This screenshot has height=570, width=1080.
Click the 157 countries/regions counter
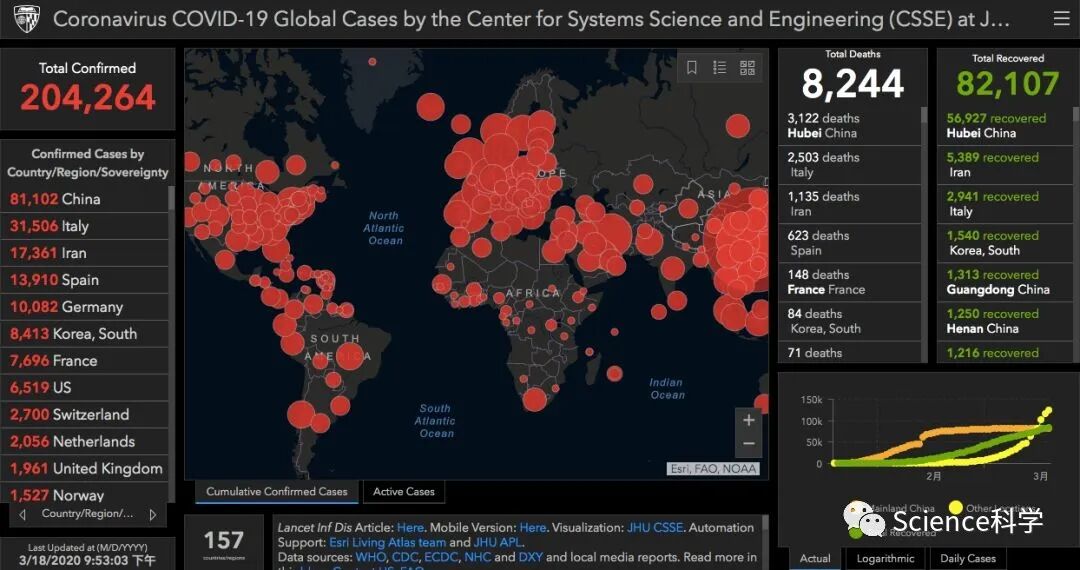click(224, 542)
